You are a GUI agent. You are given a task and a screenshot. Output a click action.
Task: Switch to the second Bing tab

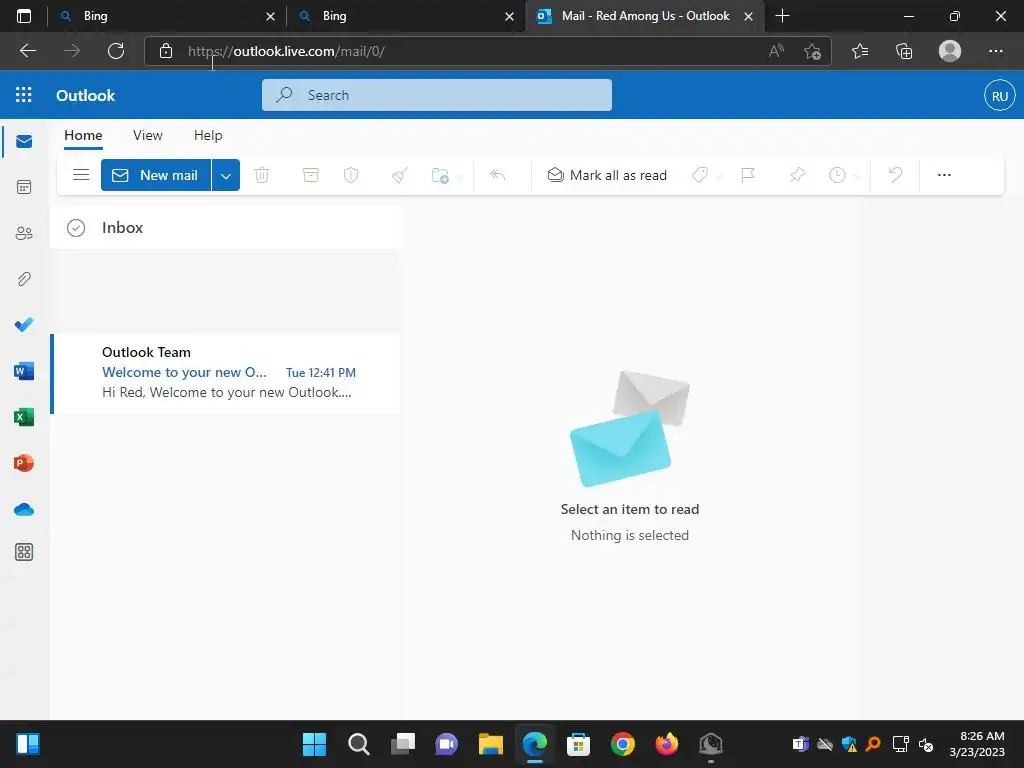point(405,16)
